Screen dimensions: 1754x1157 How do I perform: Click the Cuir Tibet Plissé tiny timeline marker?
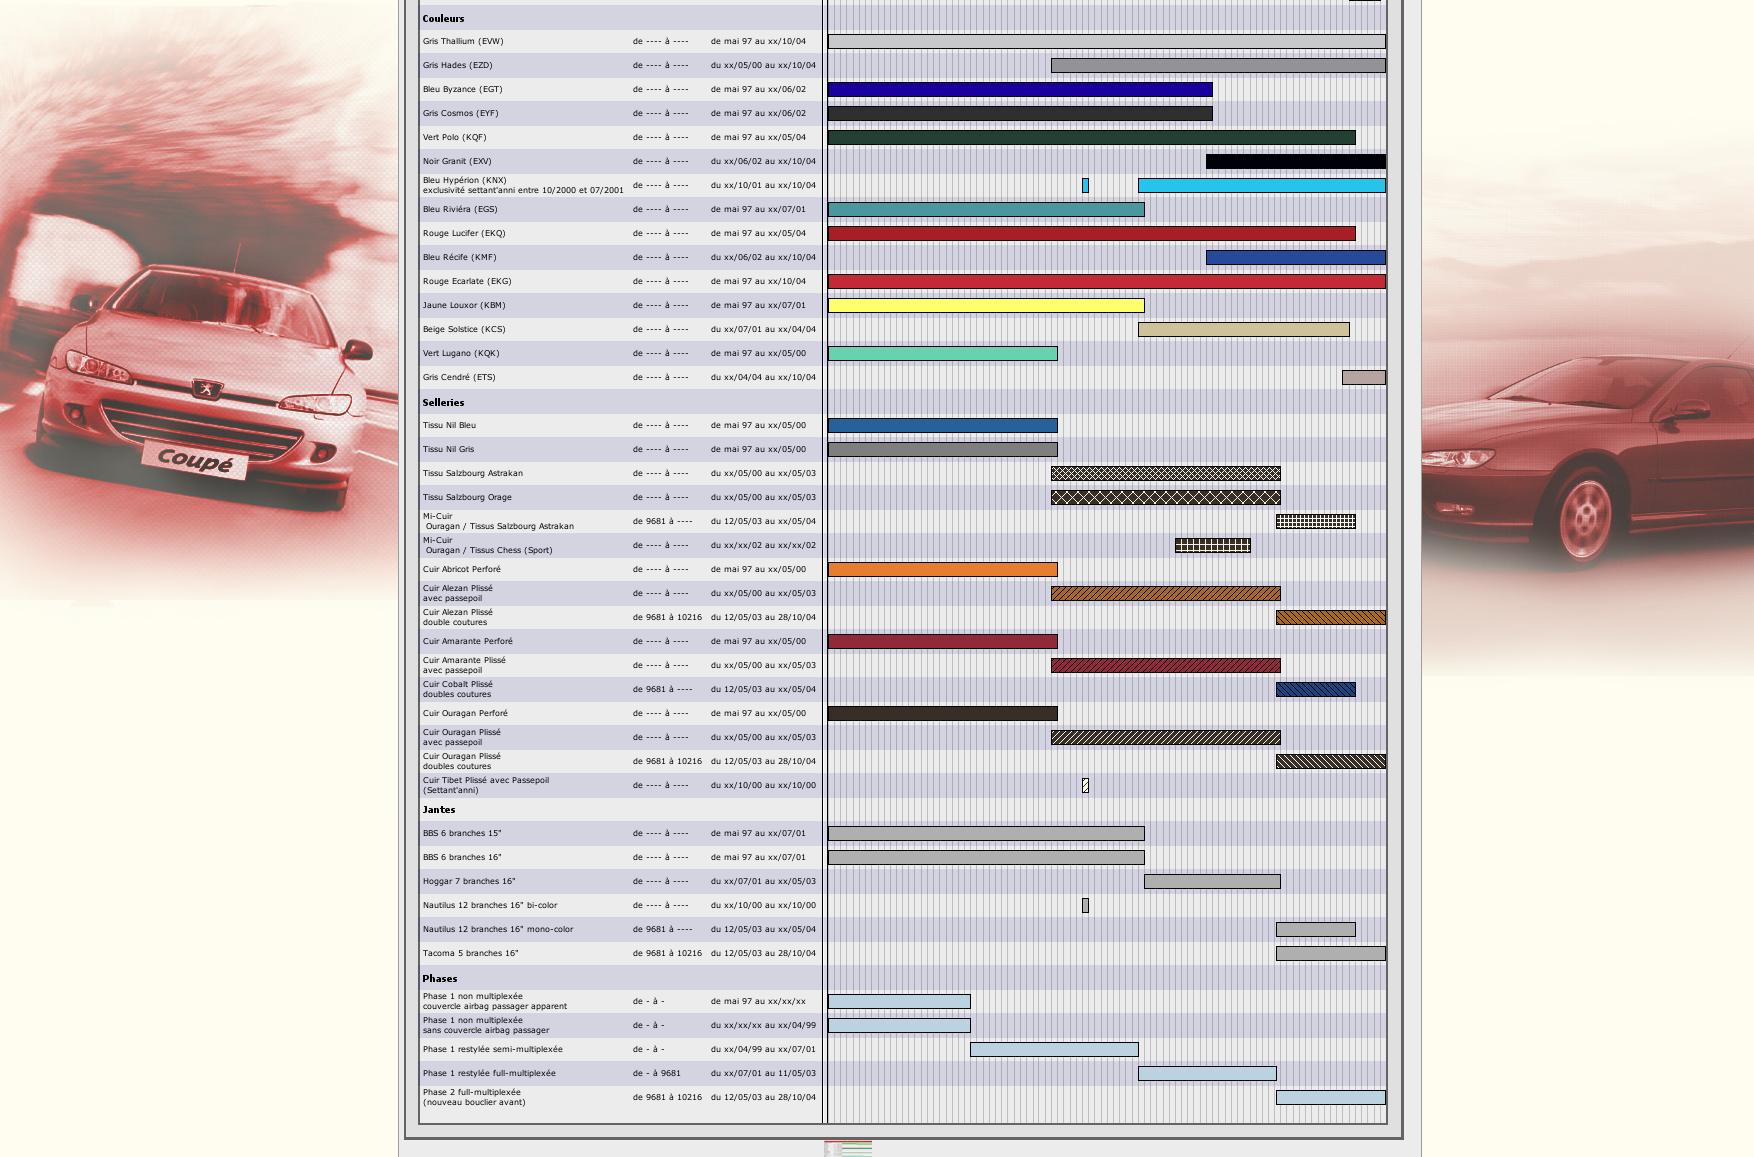1085,786
